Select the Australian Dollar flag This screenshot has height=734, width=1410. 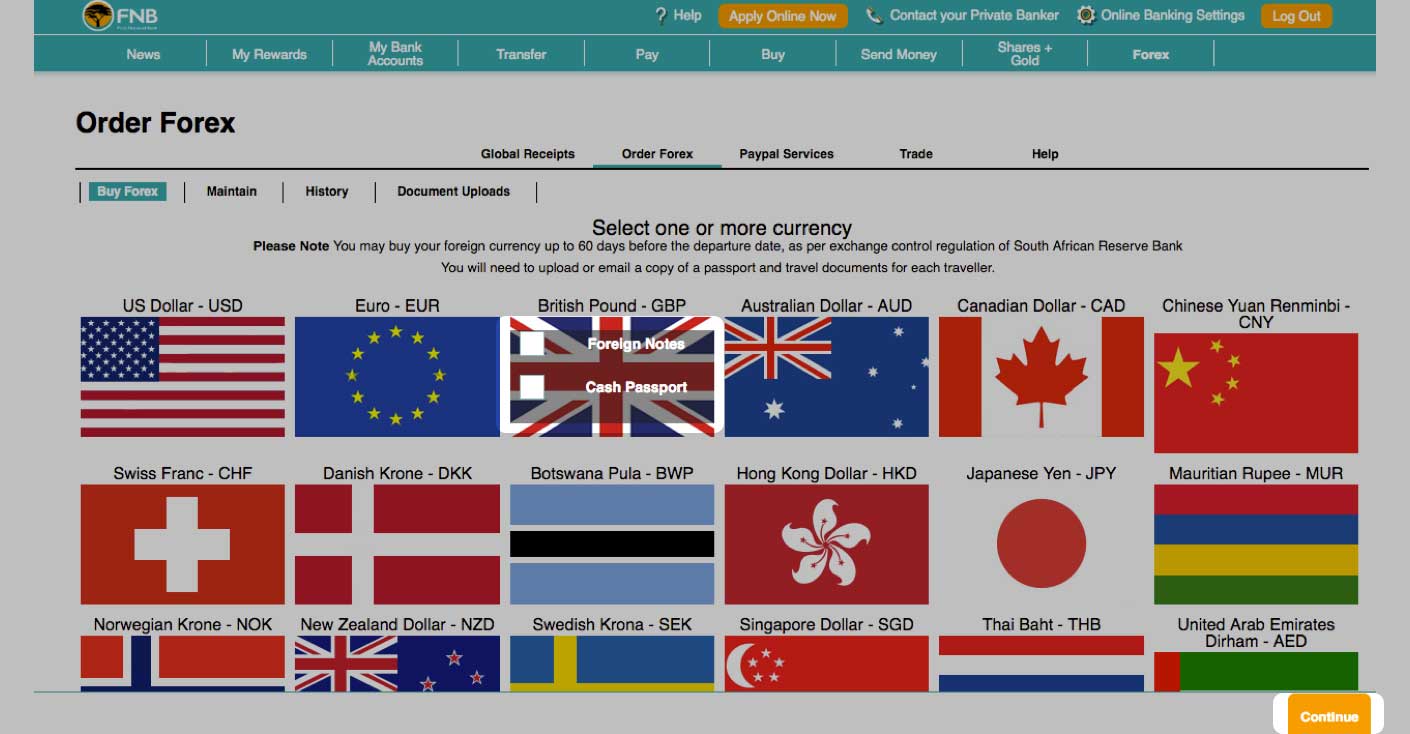click(826, 377)
